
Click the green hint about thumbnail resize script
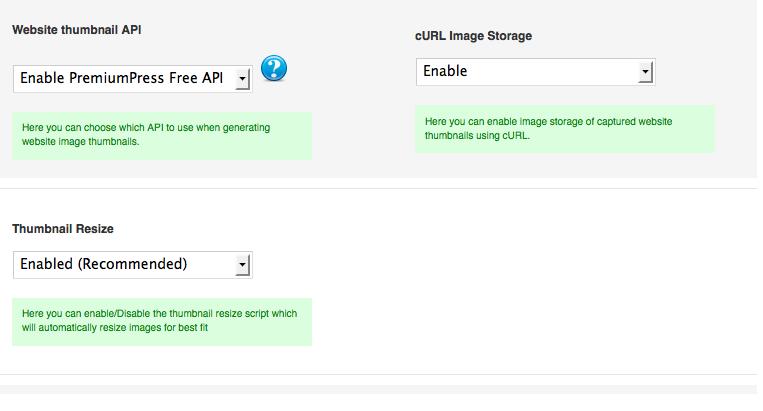coord(161,321)
